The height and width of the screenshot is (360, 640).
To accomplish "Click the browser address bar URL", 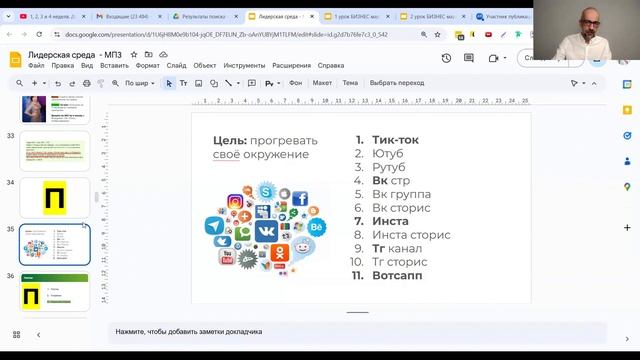I will point(227,35).
